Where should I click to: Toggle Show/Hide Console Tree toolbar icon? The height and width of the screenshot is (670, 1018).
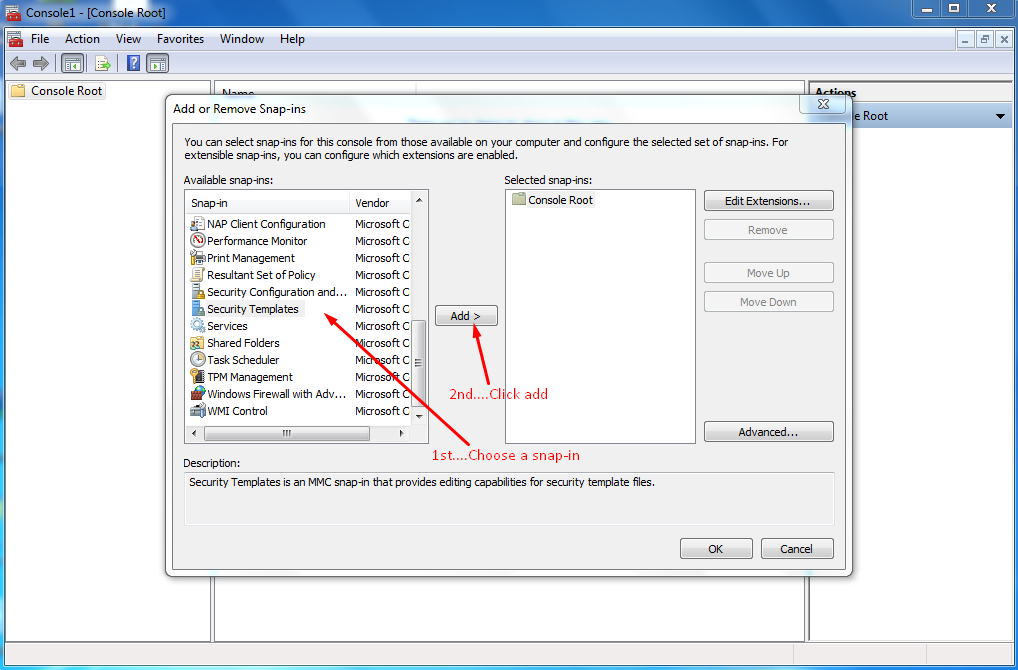[73, 63]
